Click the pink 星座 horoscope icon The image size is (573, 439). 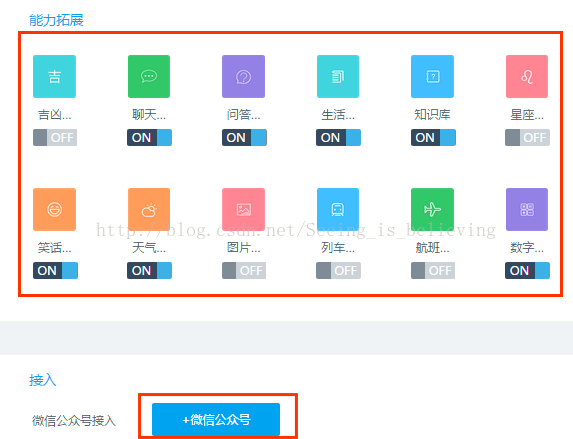tap(527, 76)
